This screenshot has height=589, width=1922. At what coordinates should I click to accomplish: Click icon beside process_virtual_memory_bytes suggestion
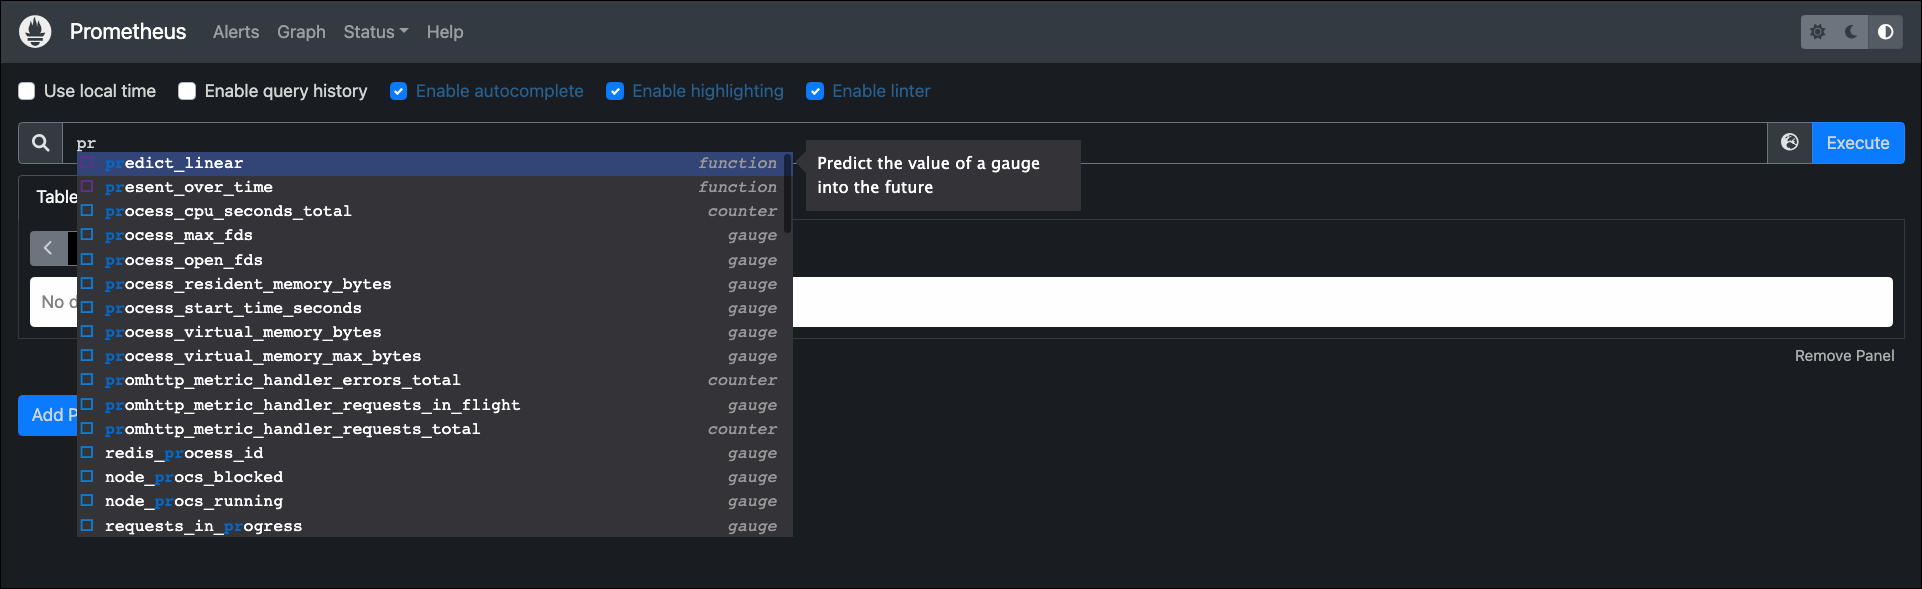pyautogui.click(x=87, y=332)
